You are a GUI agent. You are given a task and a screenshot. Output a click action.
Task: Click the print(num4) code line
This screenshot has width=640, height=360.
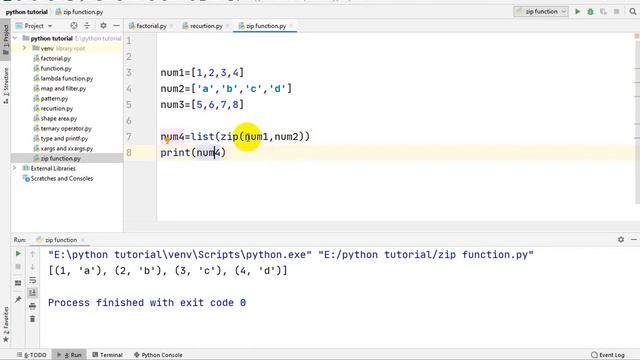193,153
